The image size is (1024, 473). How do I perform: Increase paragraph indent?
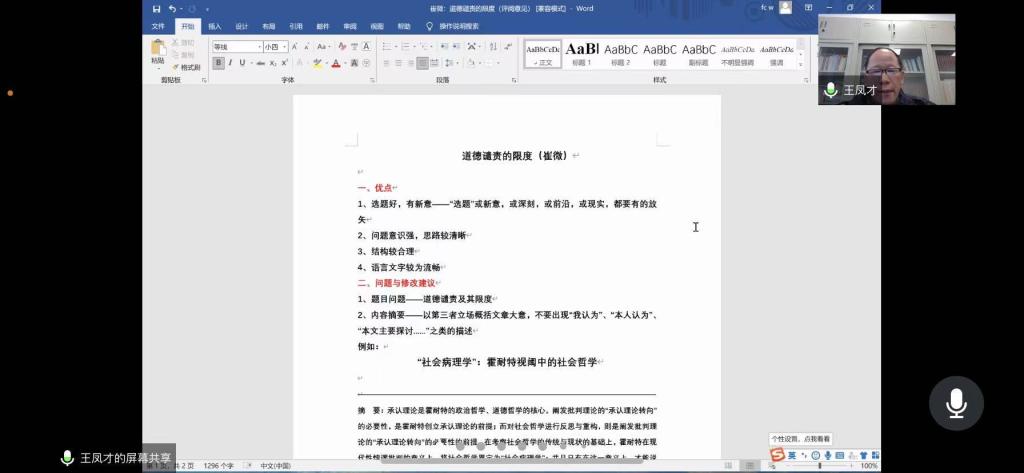(x=456, y=46)
